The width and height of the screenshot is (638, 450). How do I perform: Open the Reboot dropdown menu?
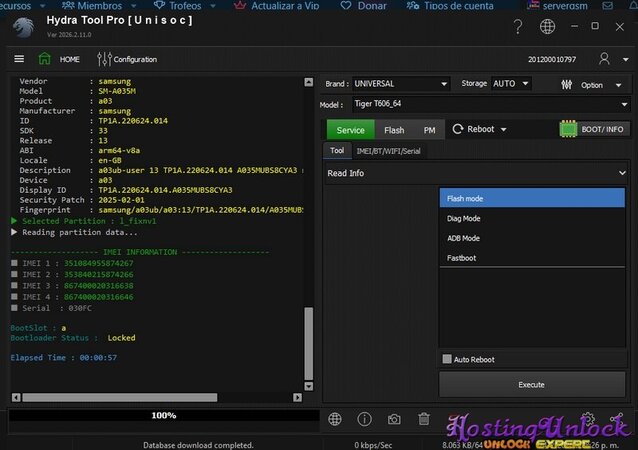[x=480, y=129]
